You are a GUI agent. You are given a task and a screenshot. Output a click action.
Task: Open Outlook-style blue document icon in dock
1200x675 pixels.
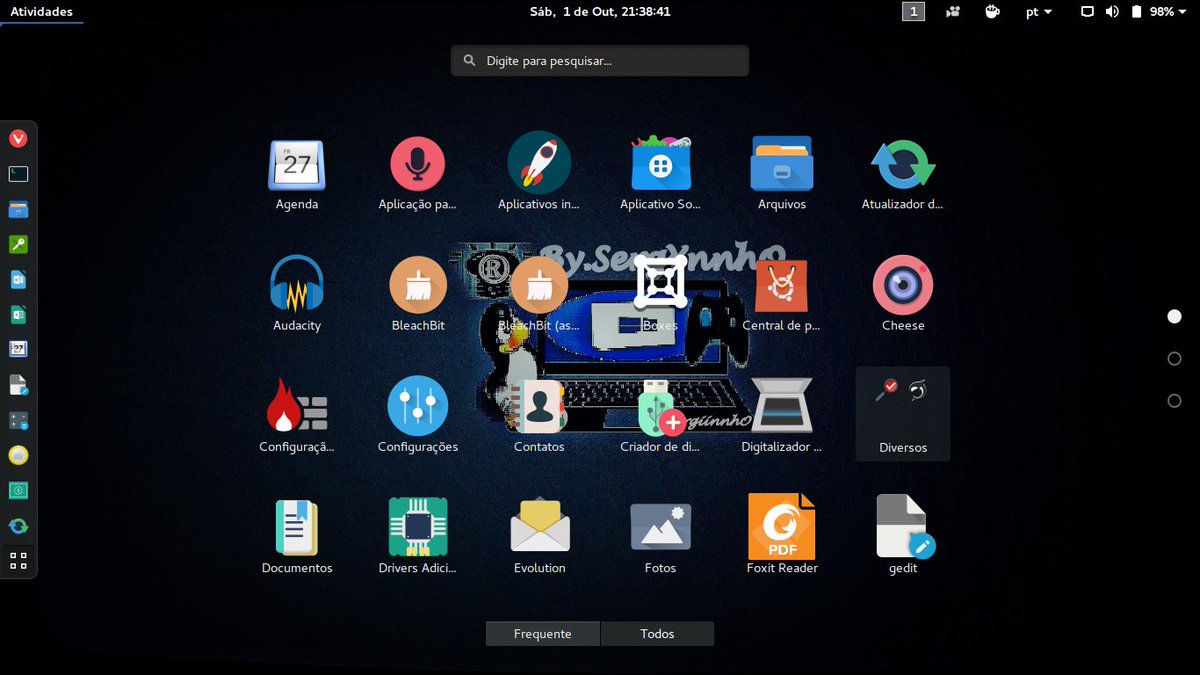18,280
